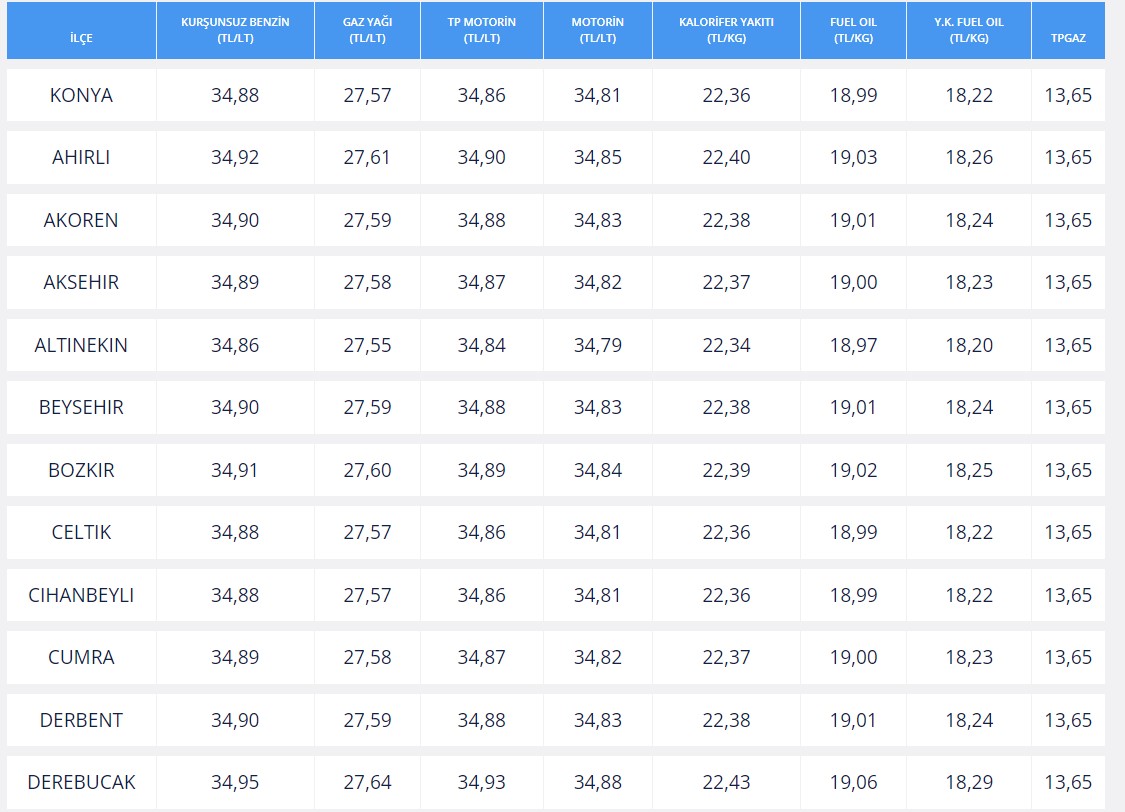Screen dimensions: 1125x812
Task: Select the BOZKIR district cell
Action: (x=81, y=471)
